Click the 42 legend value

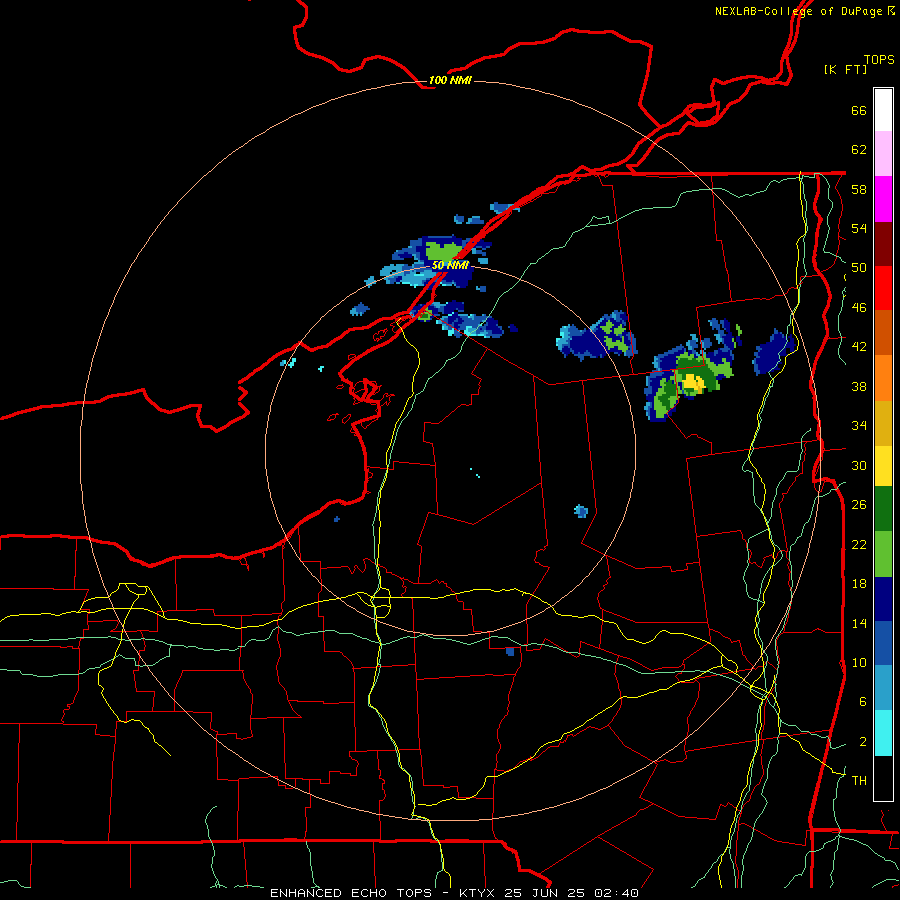coord(859,347)
